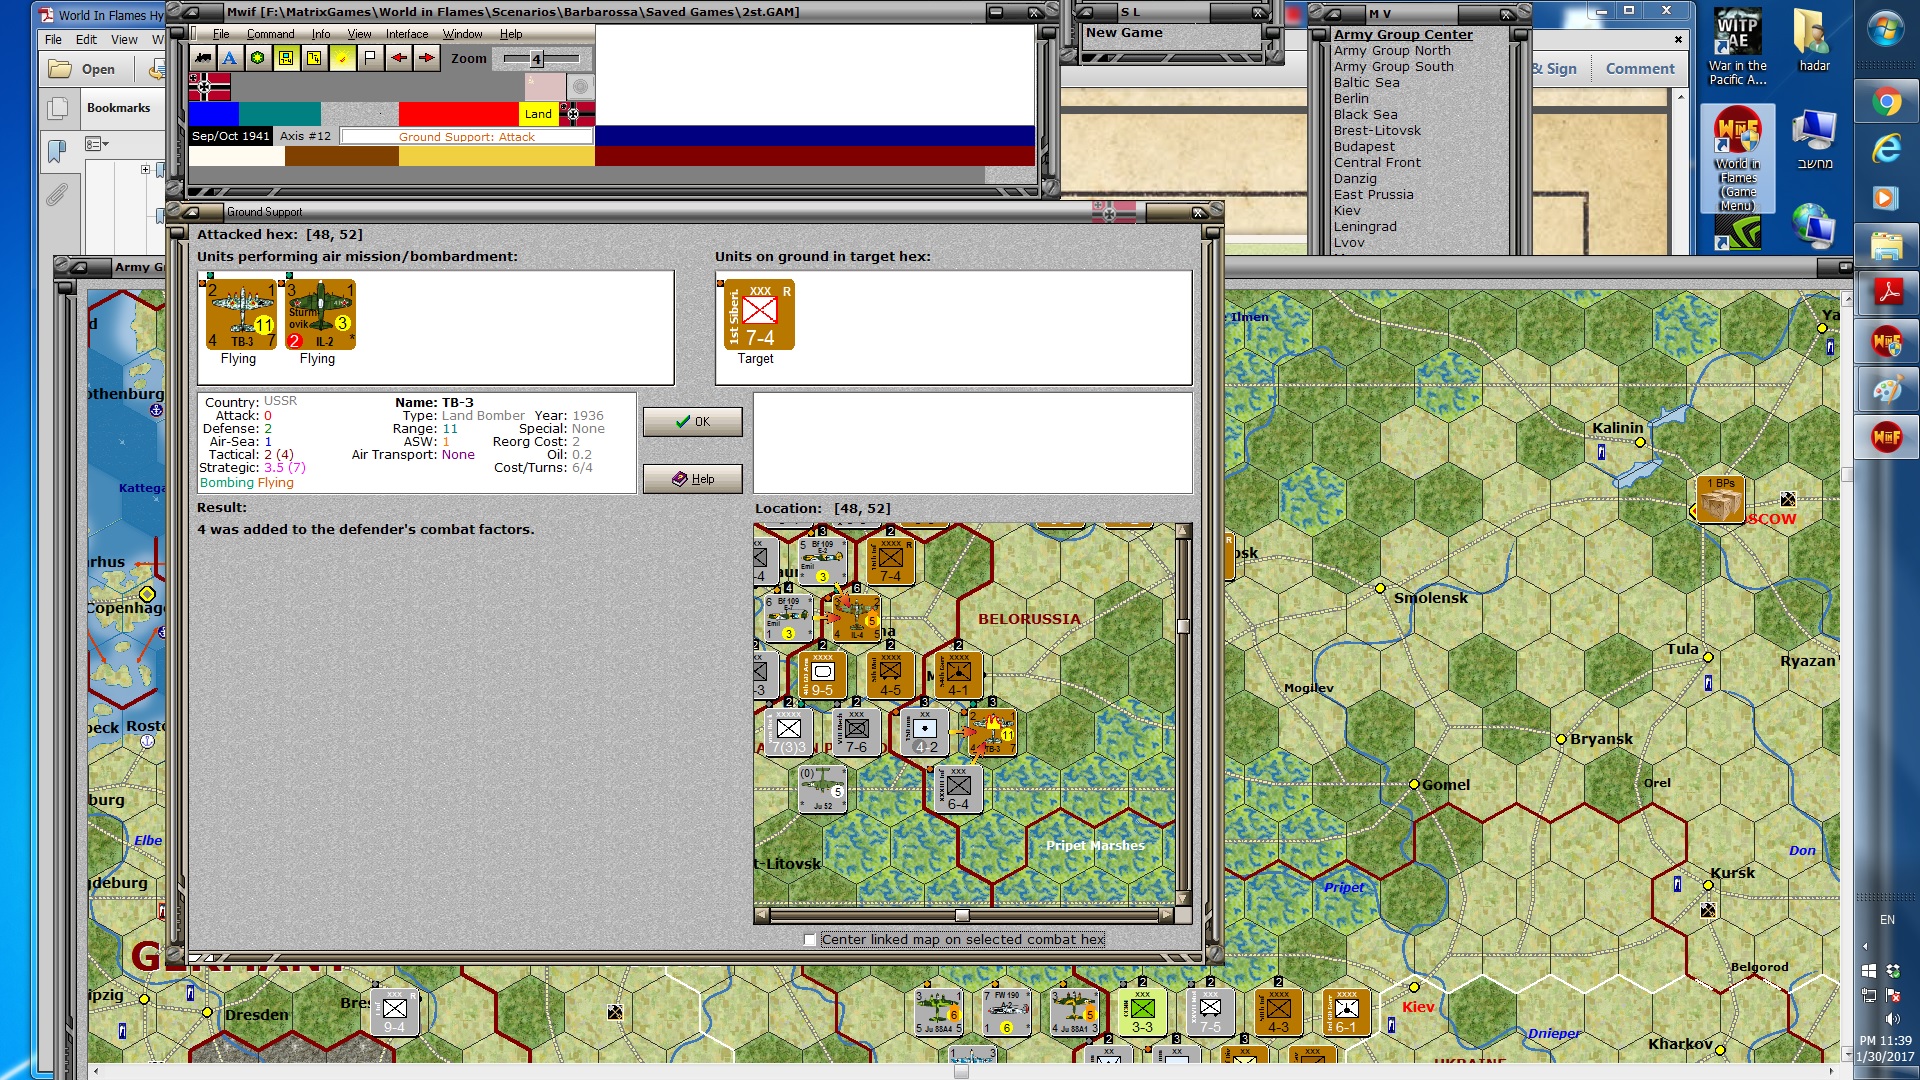
Task: Click the blue letter A toolbar icon
Action: coord(230,58)
